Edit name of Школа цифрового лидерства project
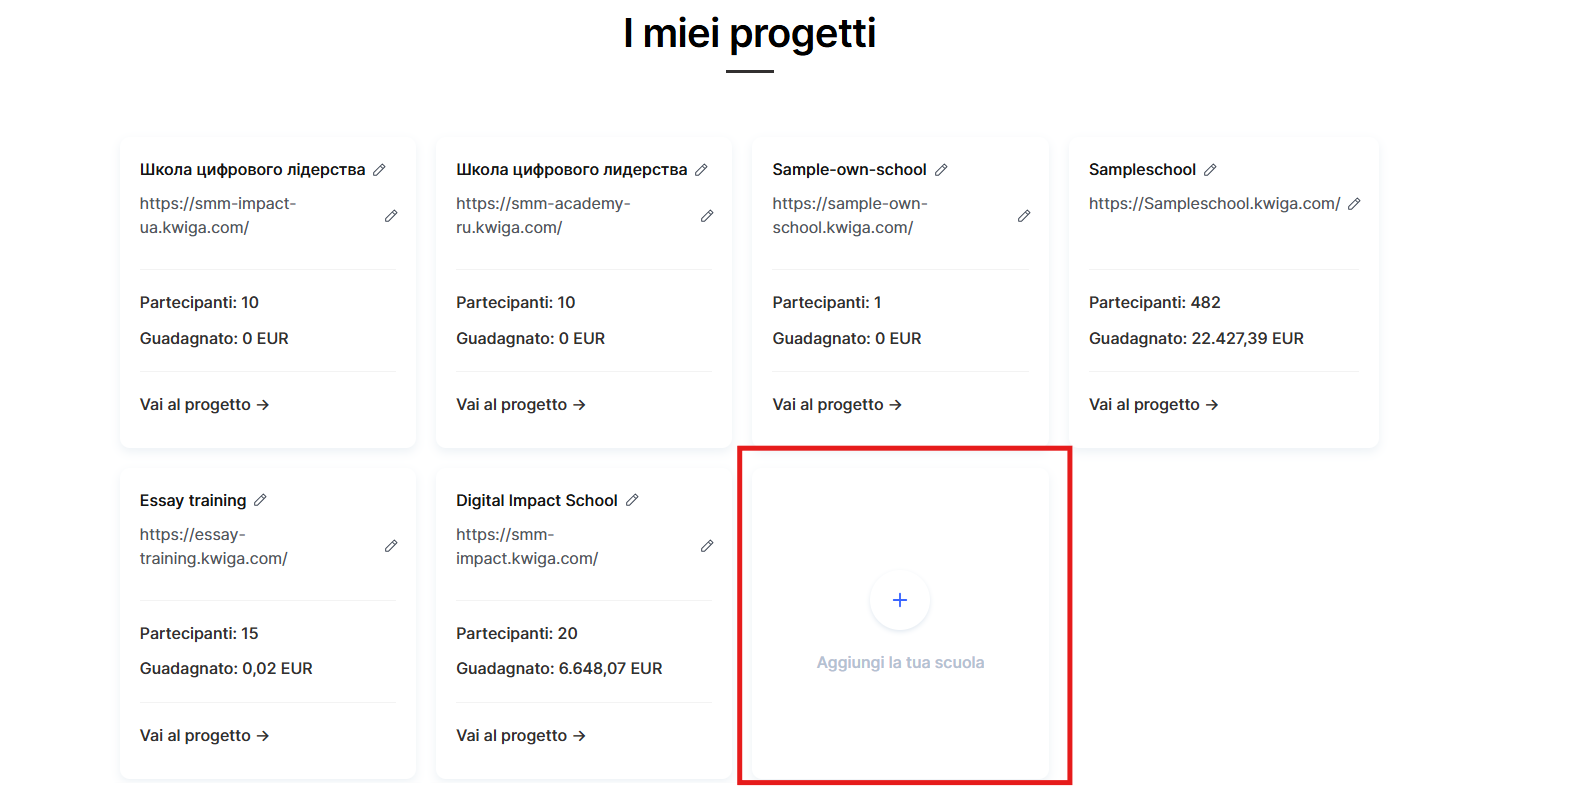 coord(701,170)
